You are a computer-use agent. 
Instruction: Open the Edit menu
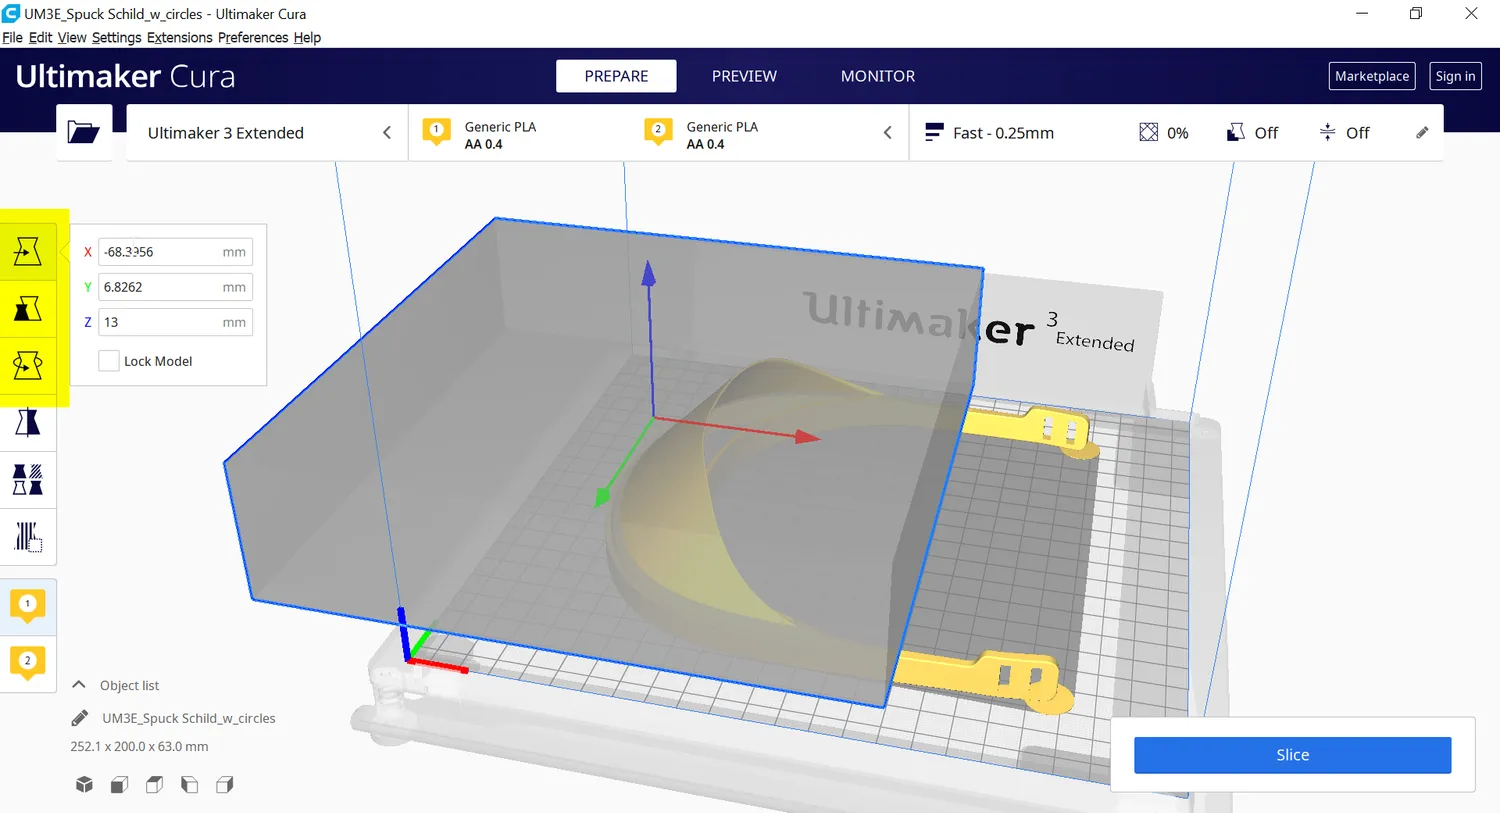(40, 37)
